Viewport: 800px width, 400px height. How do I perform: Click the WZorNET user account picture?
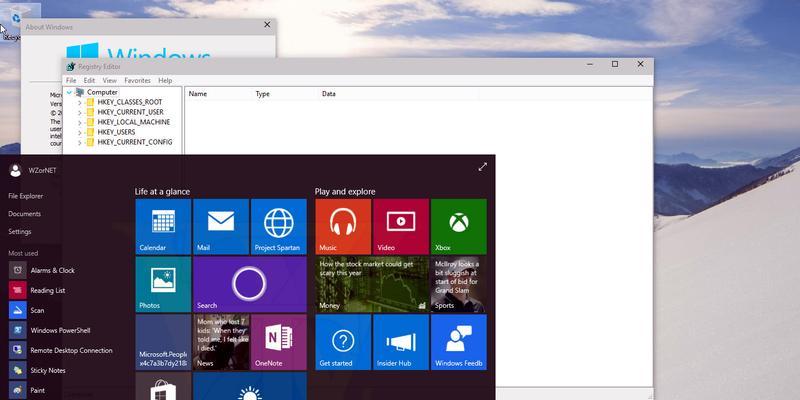(15, 170)
